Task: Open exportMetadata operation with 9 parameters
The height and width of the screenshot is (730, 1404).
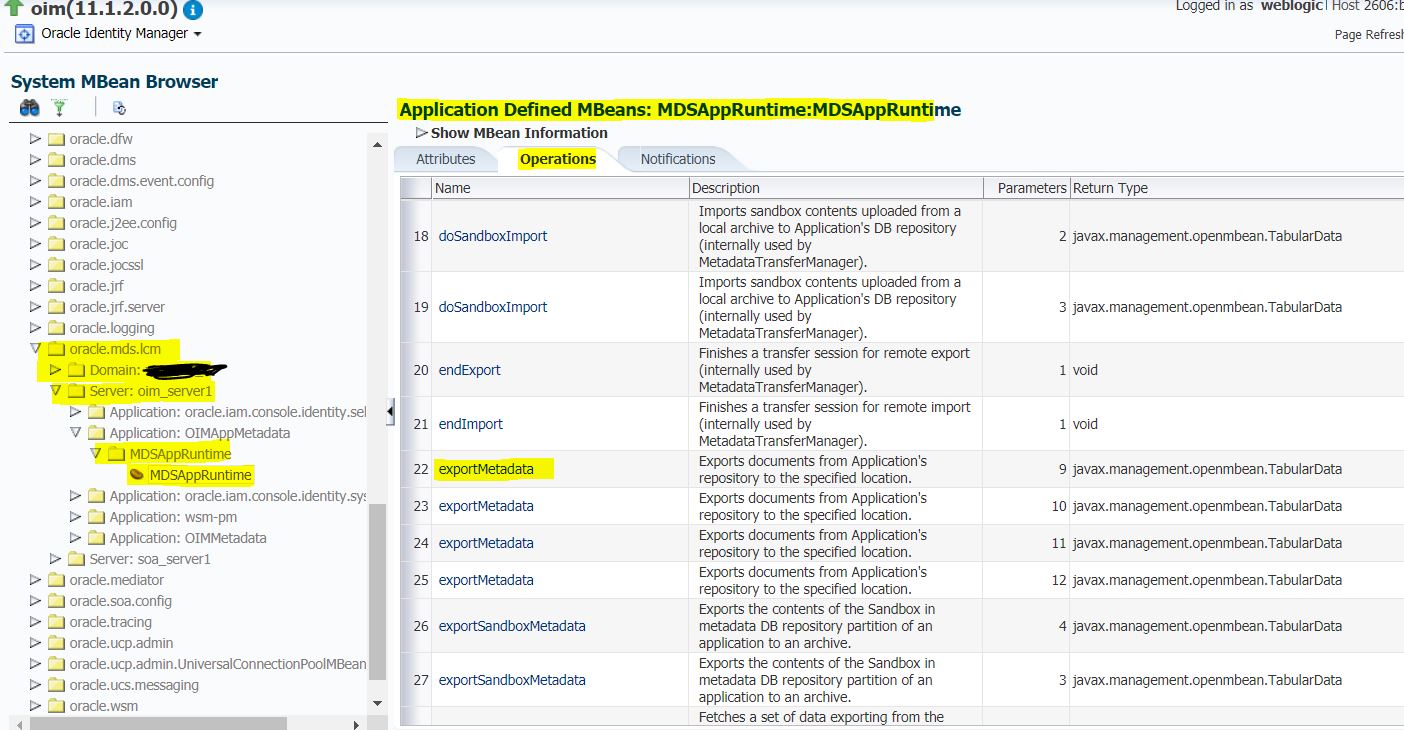Action: (486, 469)
